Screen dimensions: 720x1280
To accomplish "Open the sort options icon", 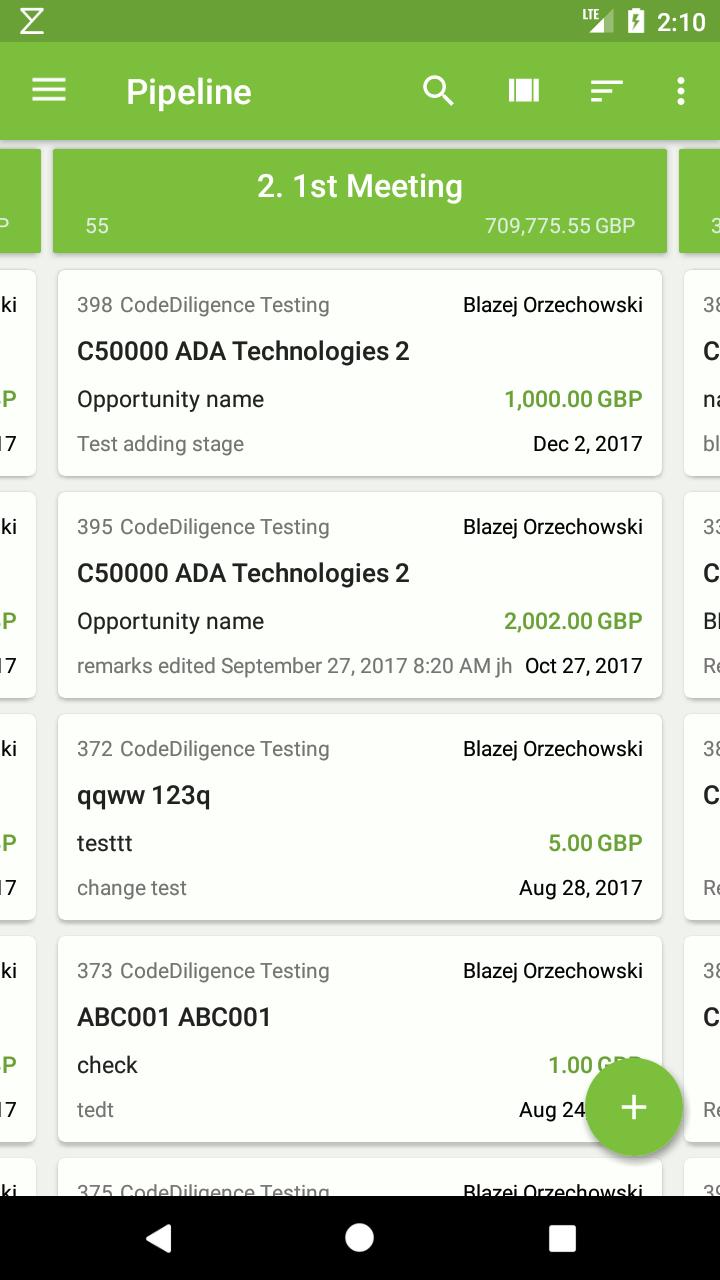I will 606,91.
